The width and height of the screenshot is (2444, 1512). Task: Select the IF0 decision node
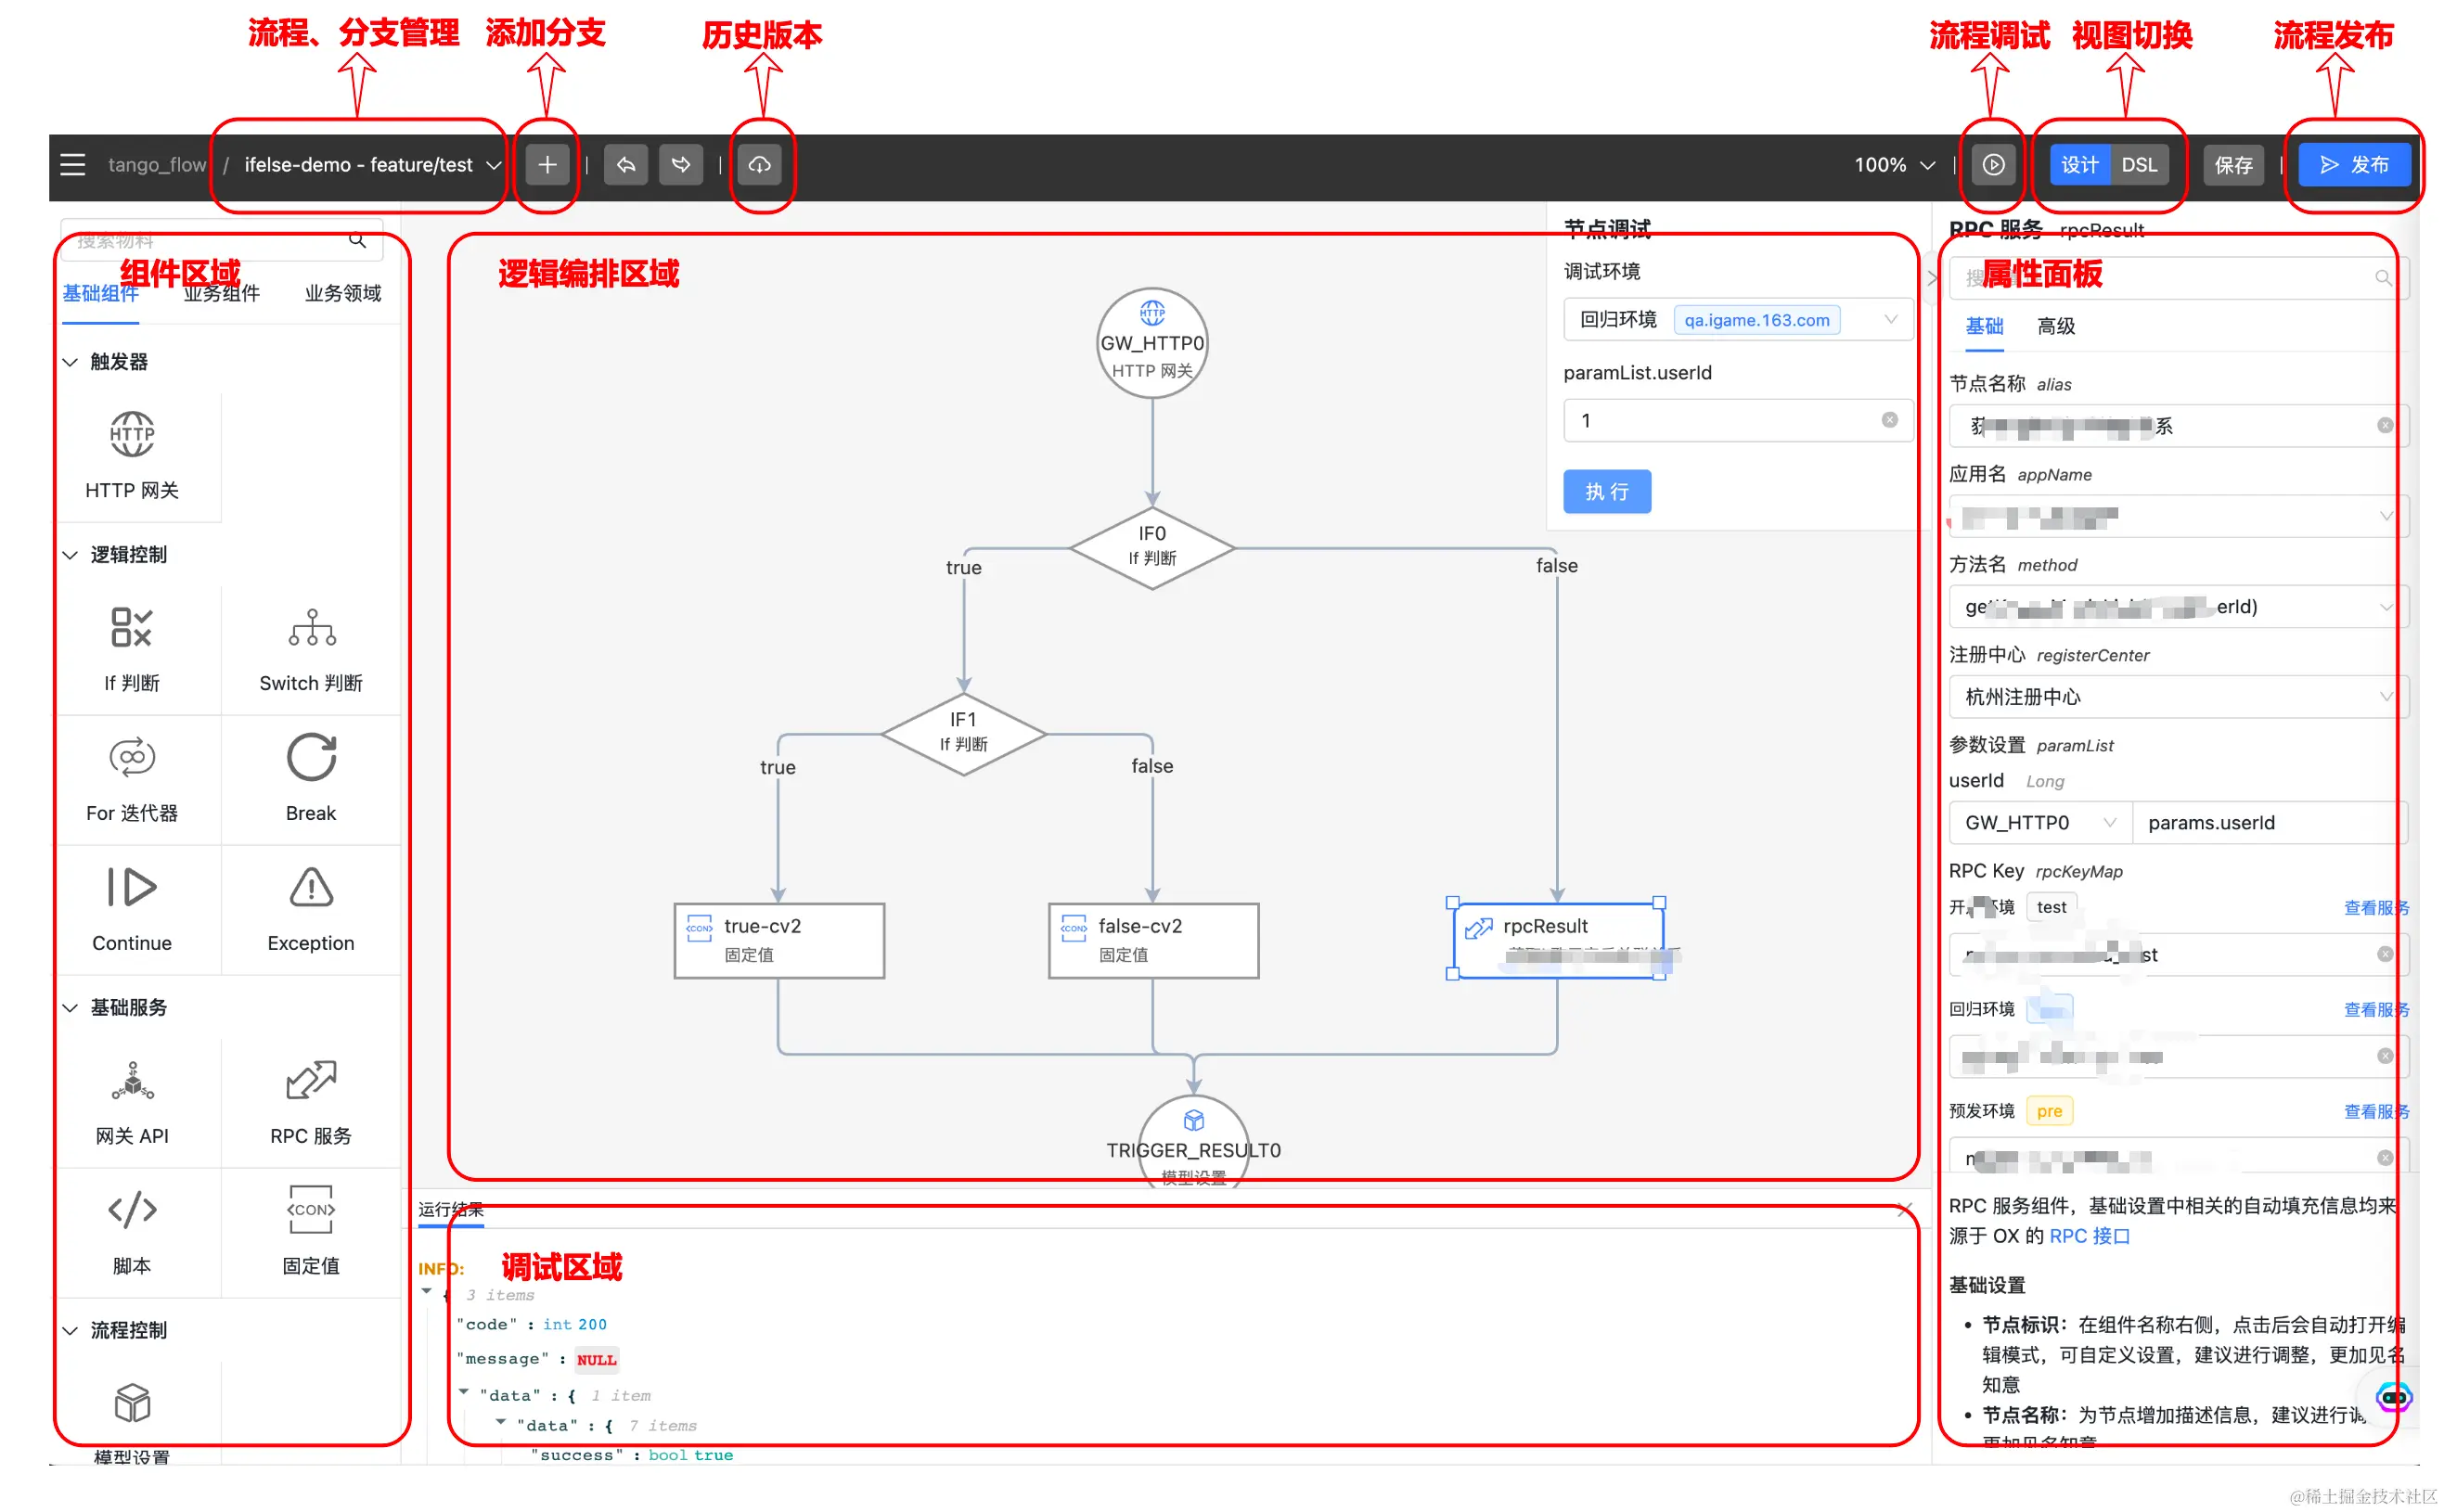tap(1152, 548)
